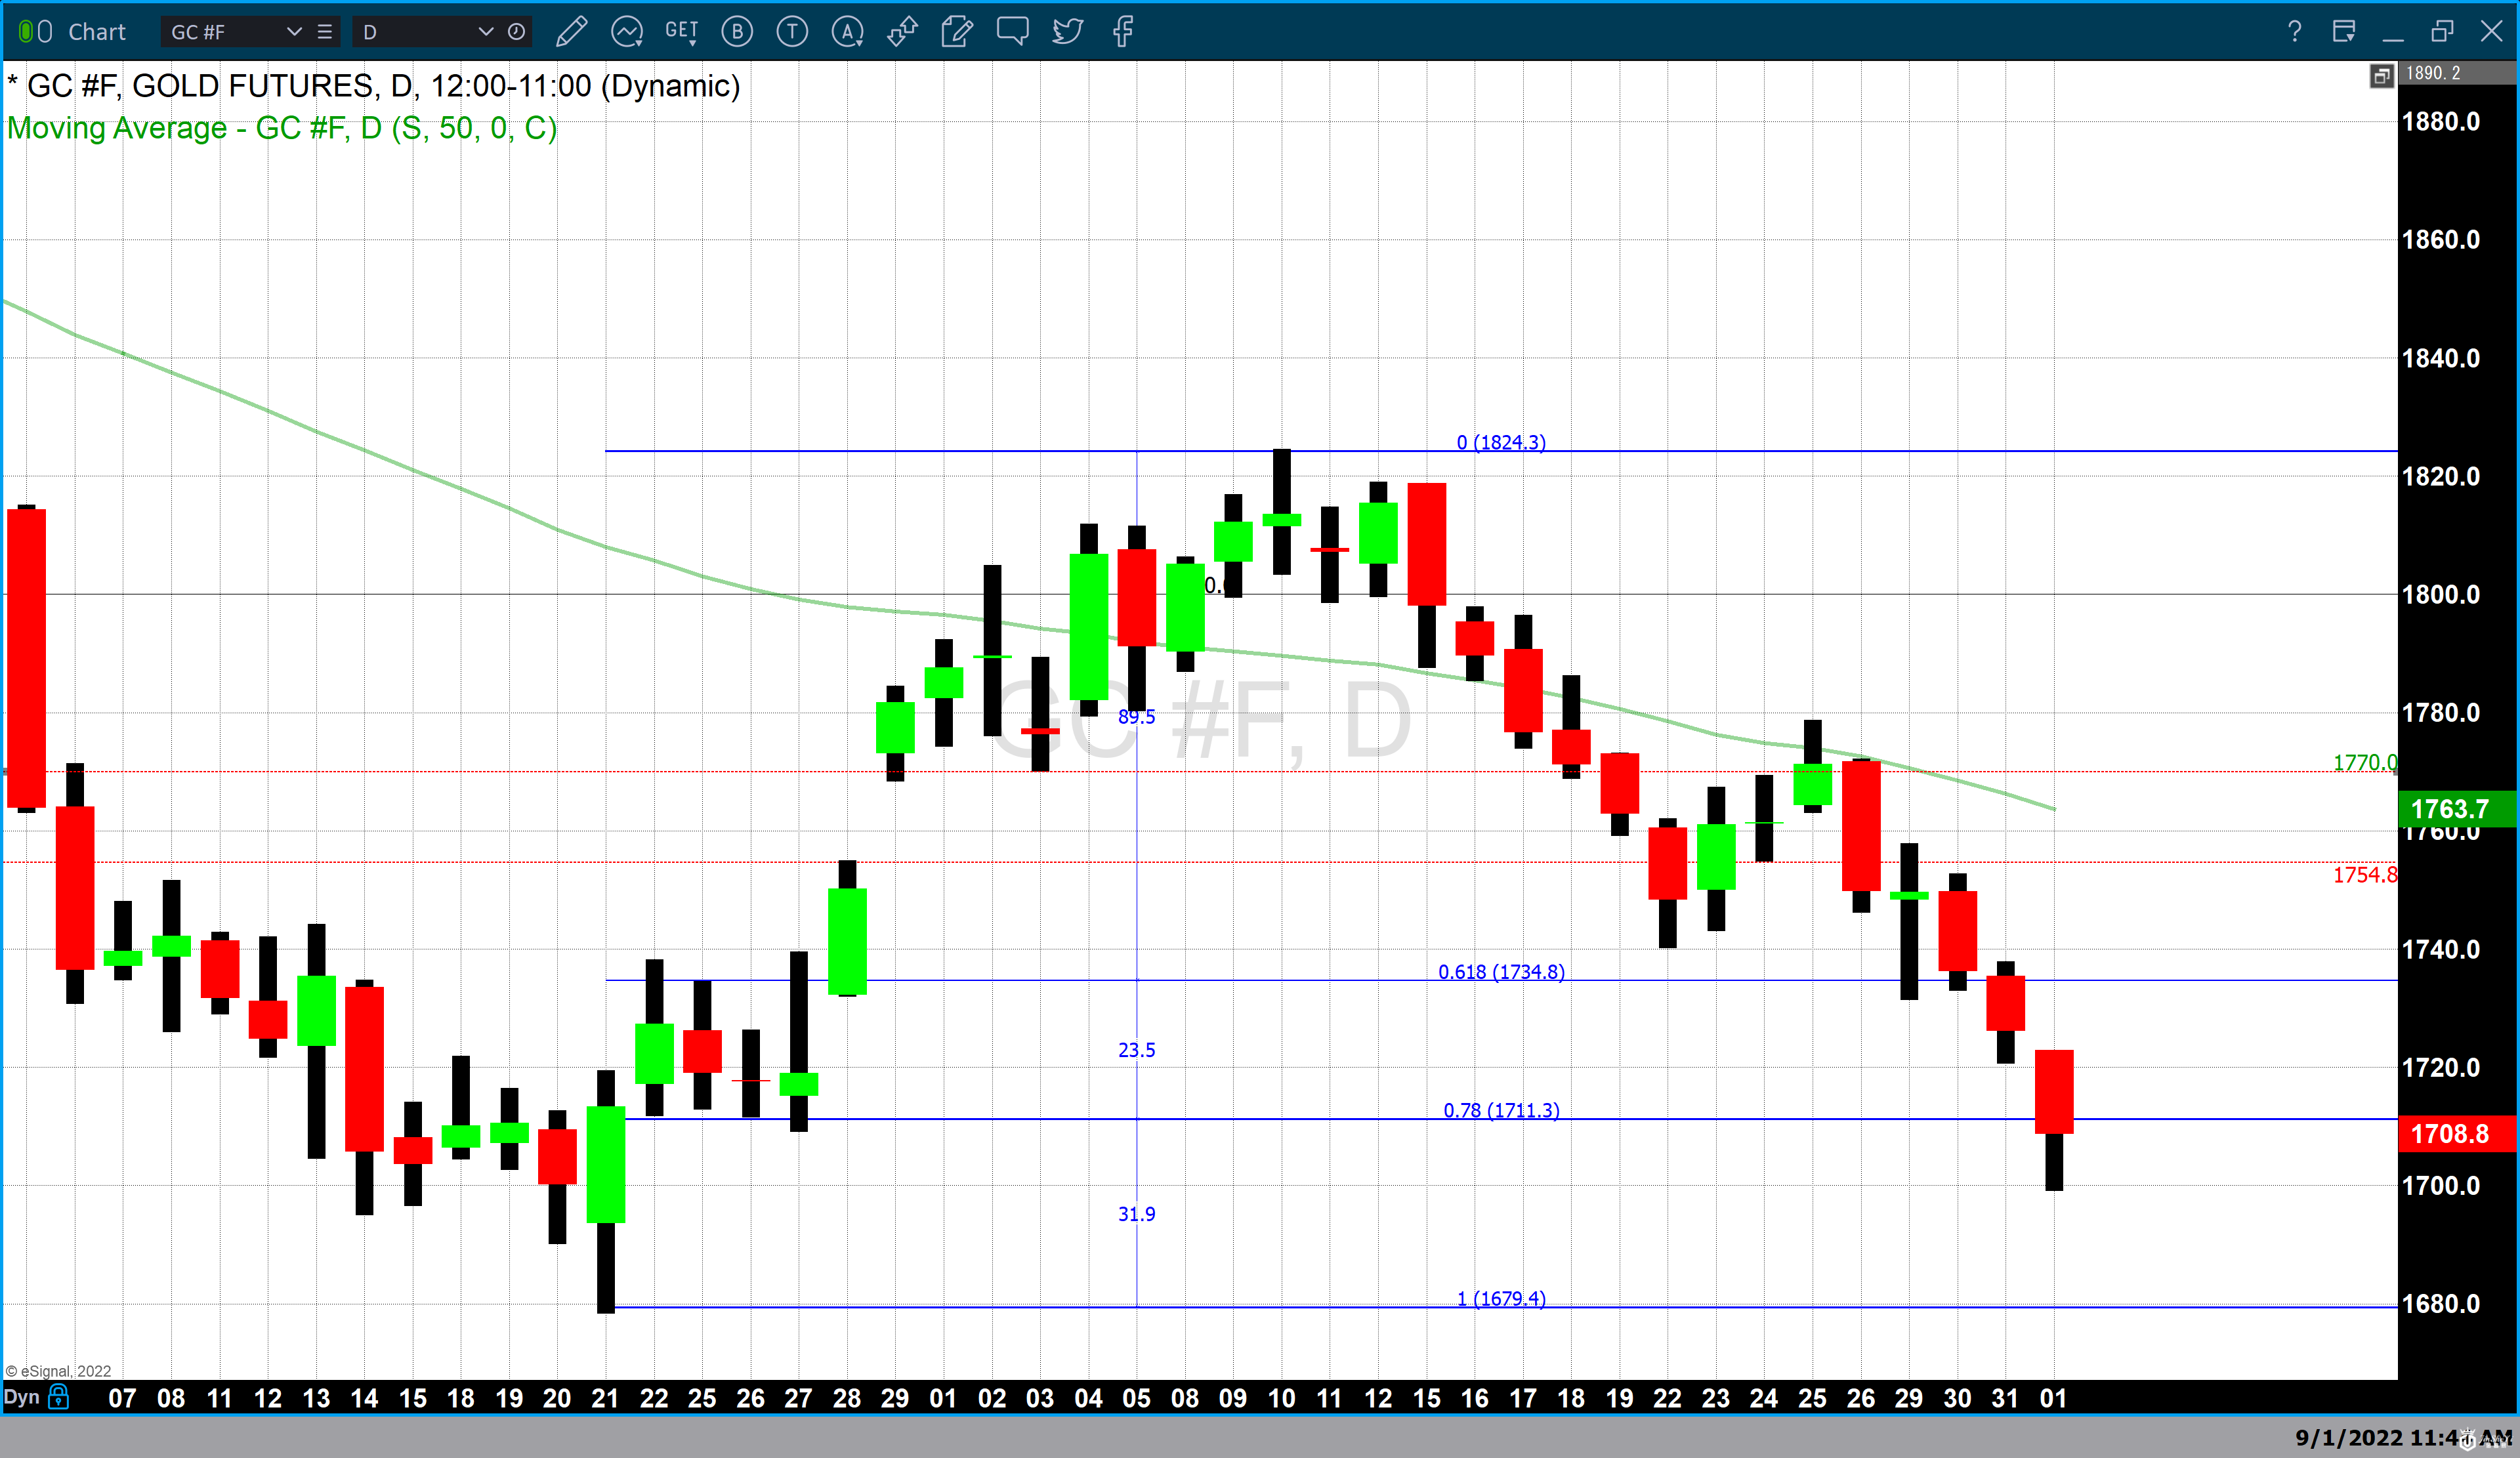2520x1458 pixels.
Task: Click the up-down arrows trading icon
Action: (x=902, y=32)
